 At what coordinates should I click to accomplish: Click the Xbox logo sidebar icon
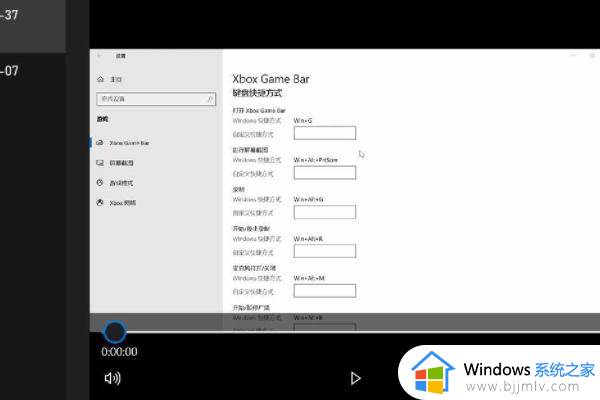[100, 202]
